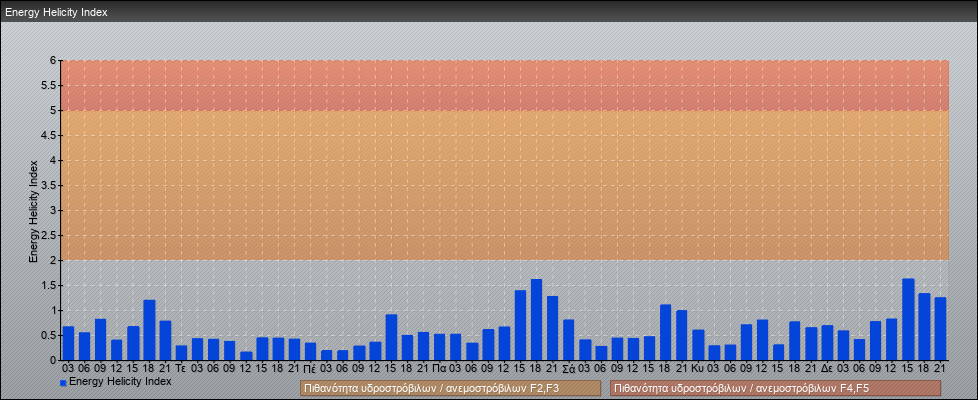Click the Πα day marker on x-axis
Viewport: 978px width, 400px height.
coord(439,368)
